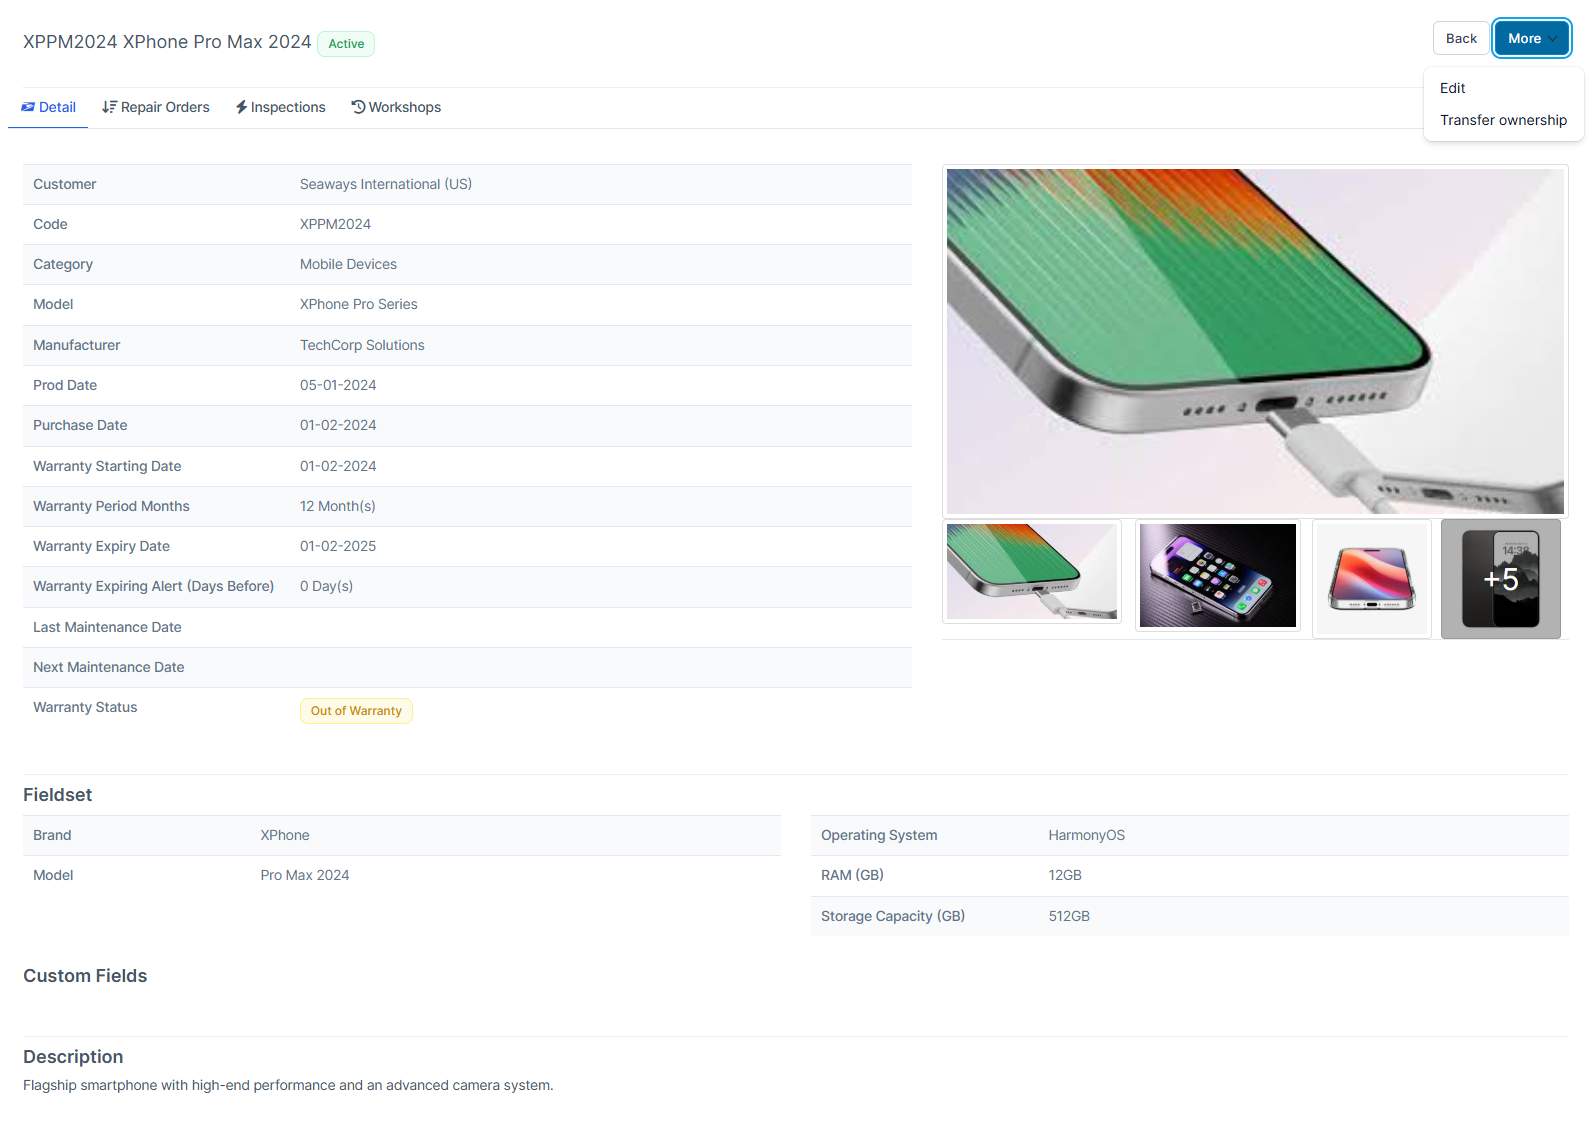Click the page title XPPM2024 XPhone Pro Max 2024

(x=167, y=42)
